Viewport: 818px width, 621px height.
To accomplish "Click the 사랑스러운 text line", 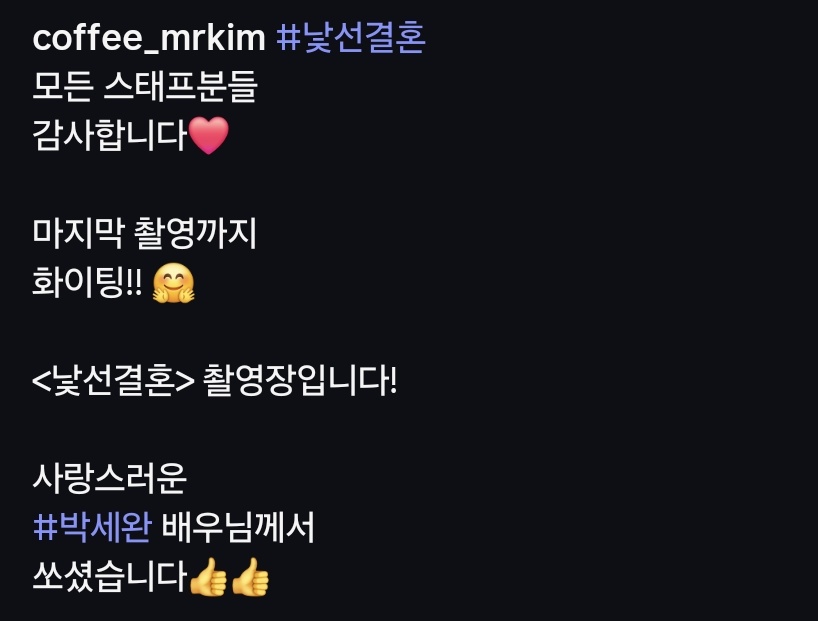I will (110, 479).
